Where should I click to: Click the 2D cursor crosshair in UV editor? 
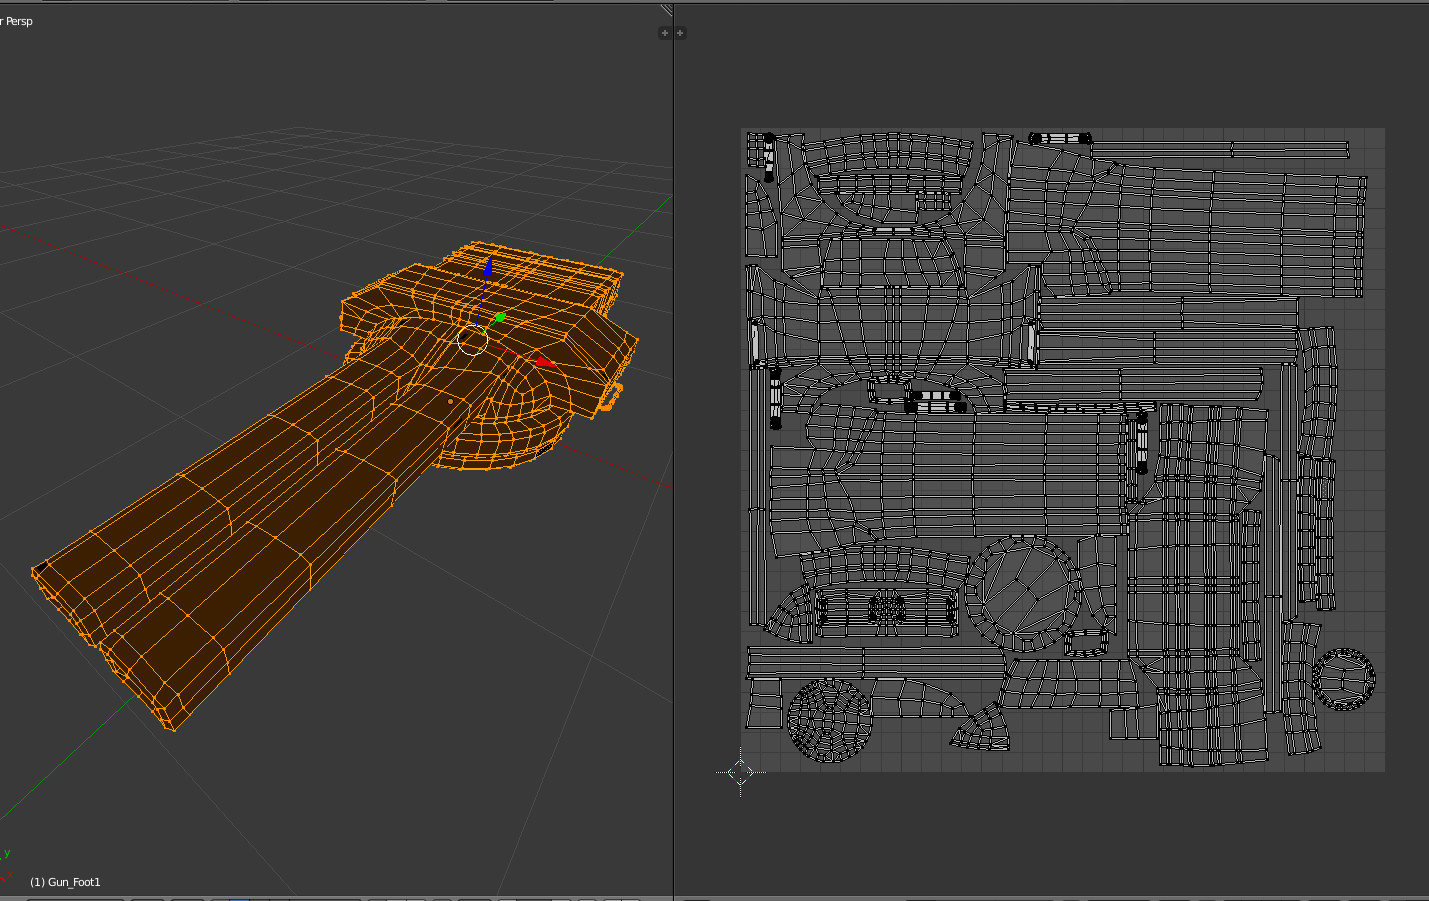pyautogui.click(x=740, y=772)
